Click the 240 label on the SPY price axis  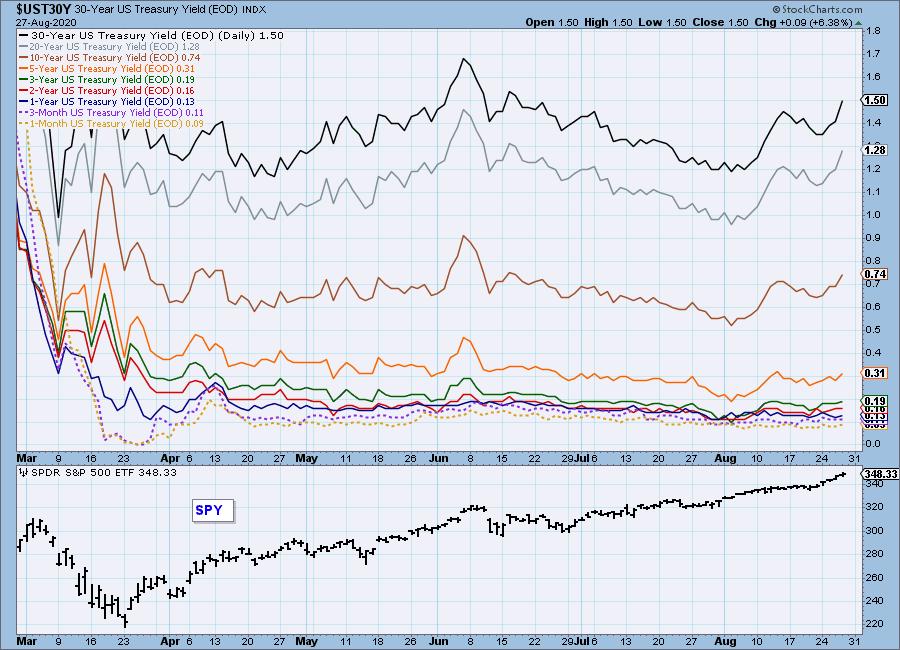(x=874, y=600)
